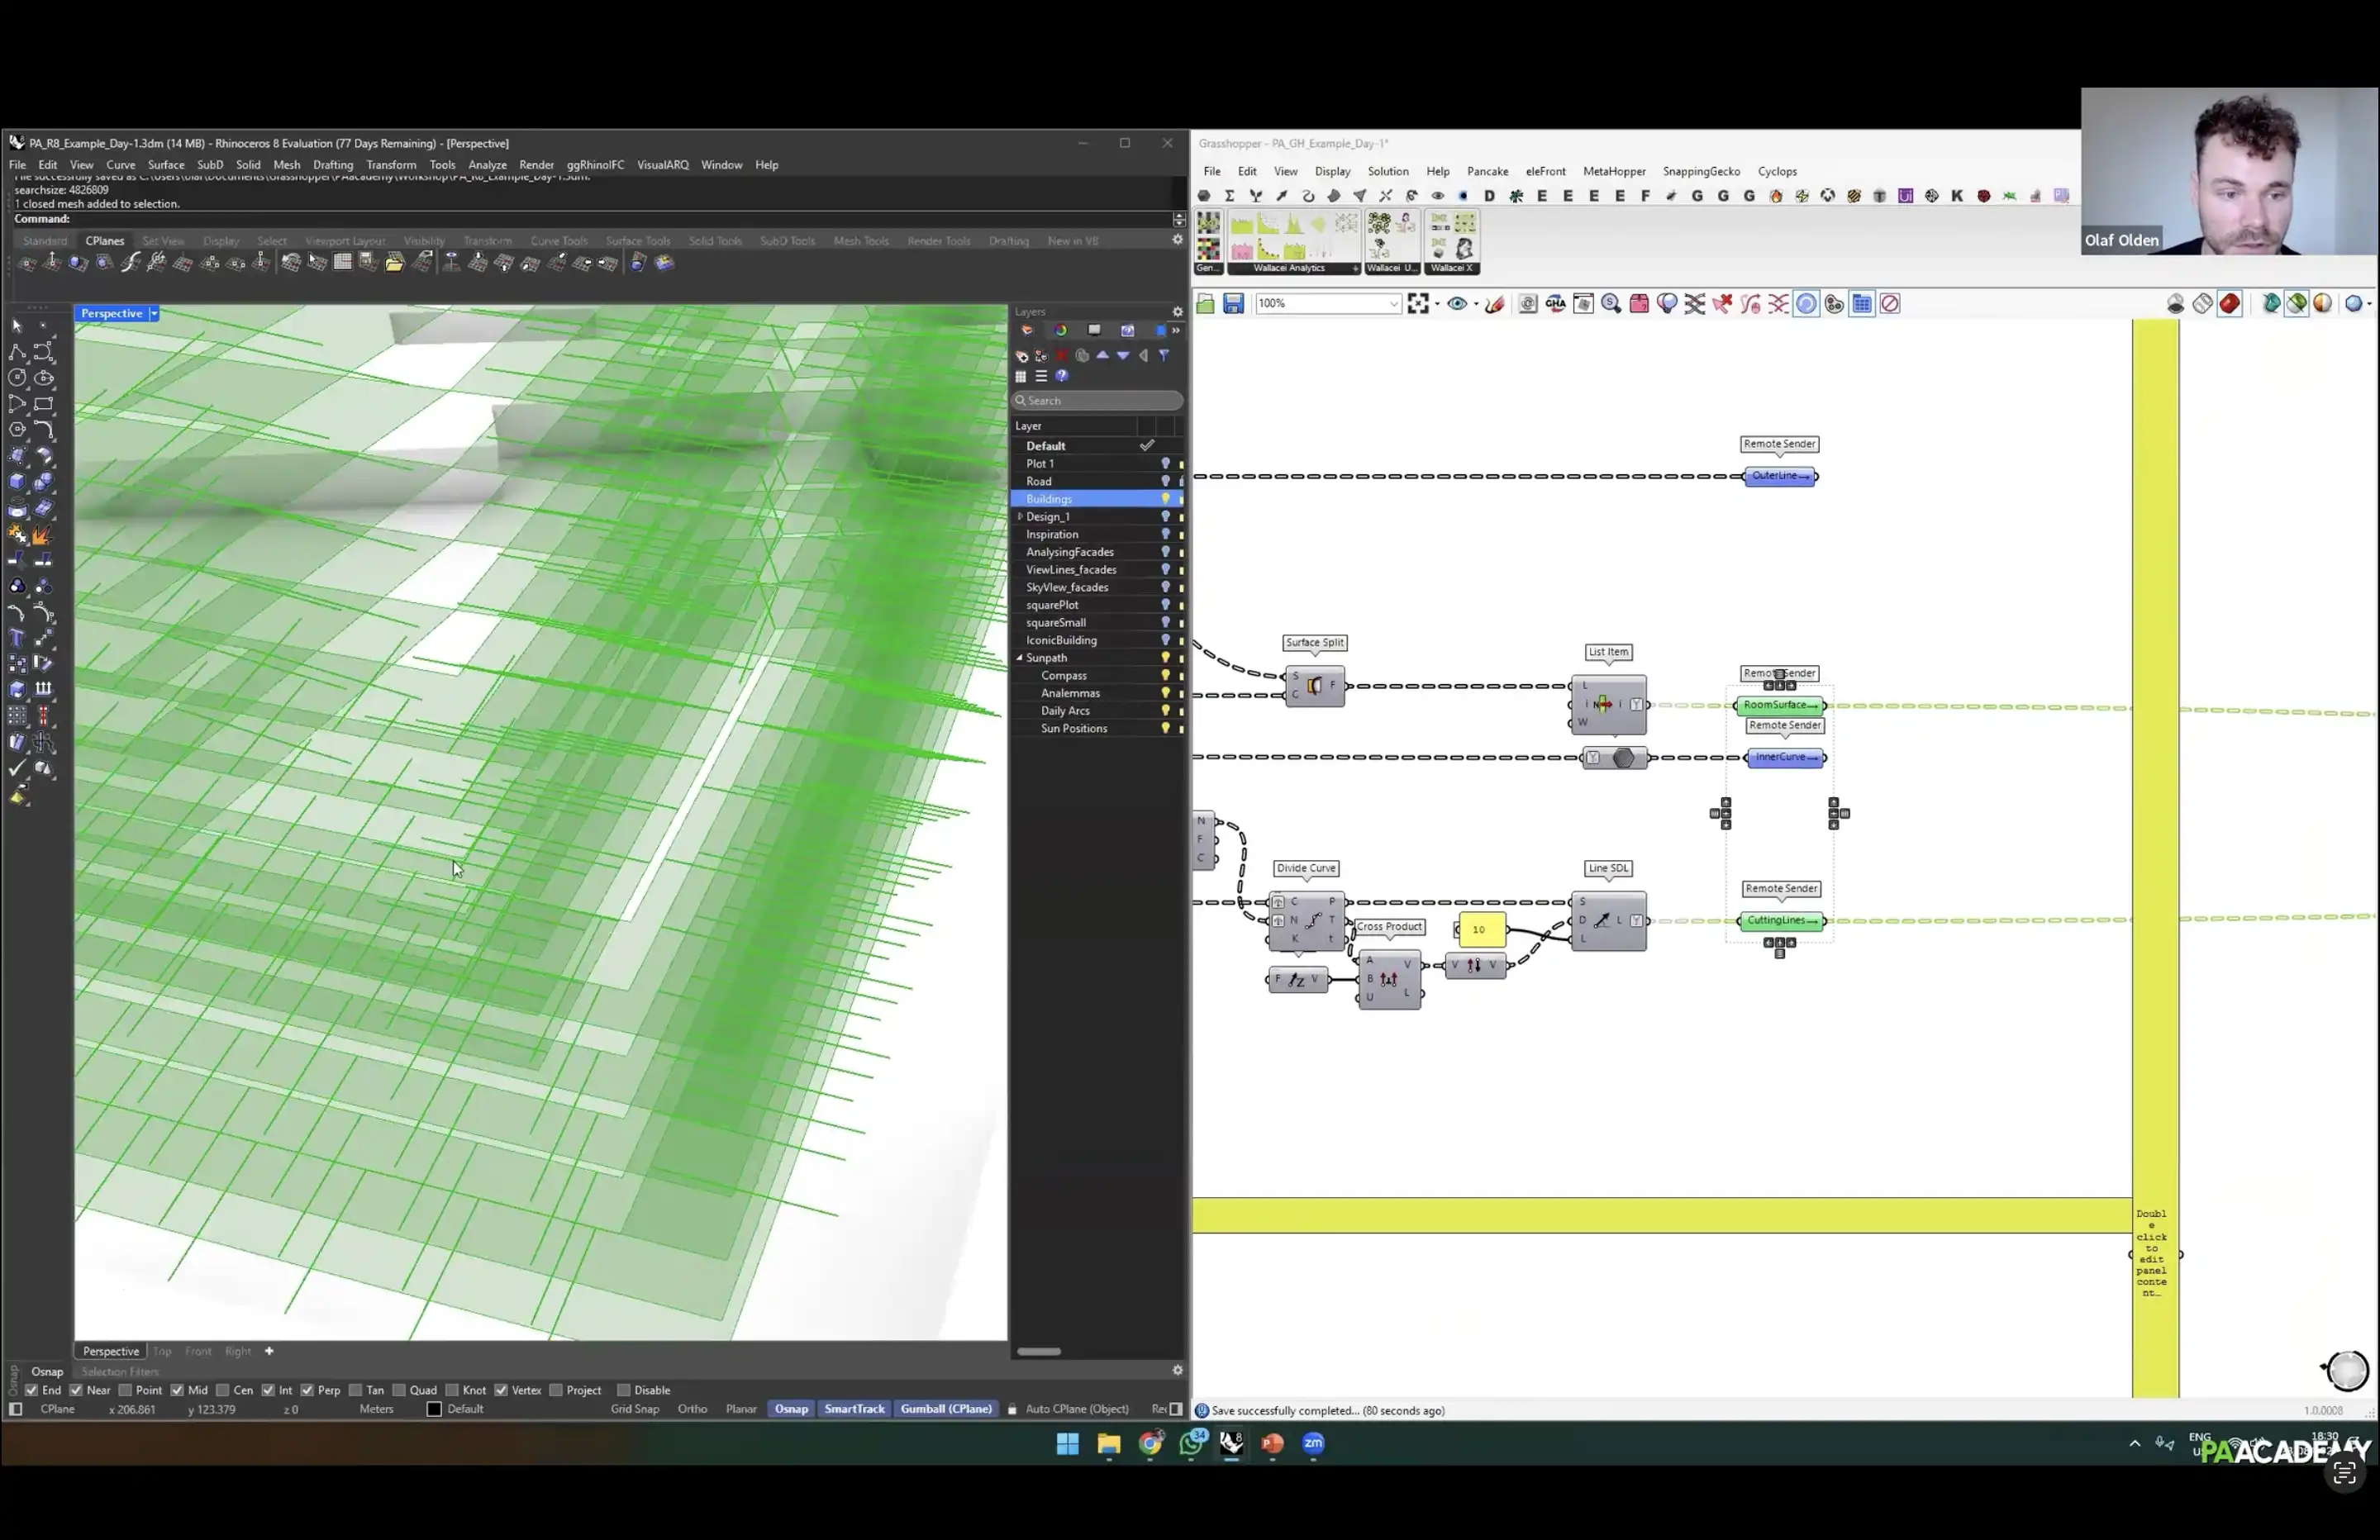Click the GHA icon in Grasshopper toolbar
The width and height of the screenshot is (2380, 1540).
point(1555,304)
